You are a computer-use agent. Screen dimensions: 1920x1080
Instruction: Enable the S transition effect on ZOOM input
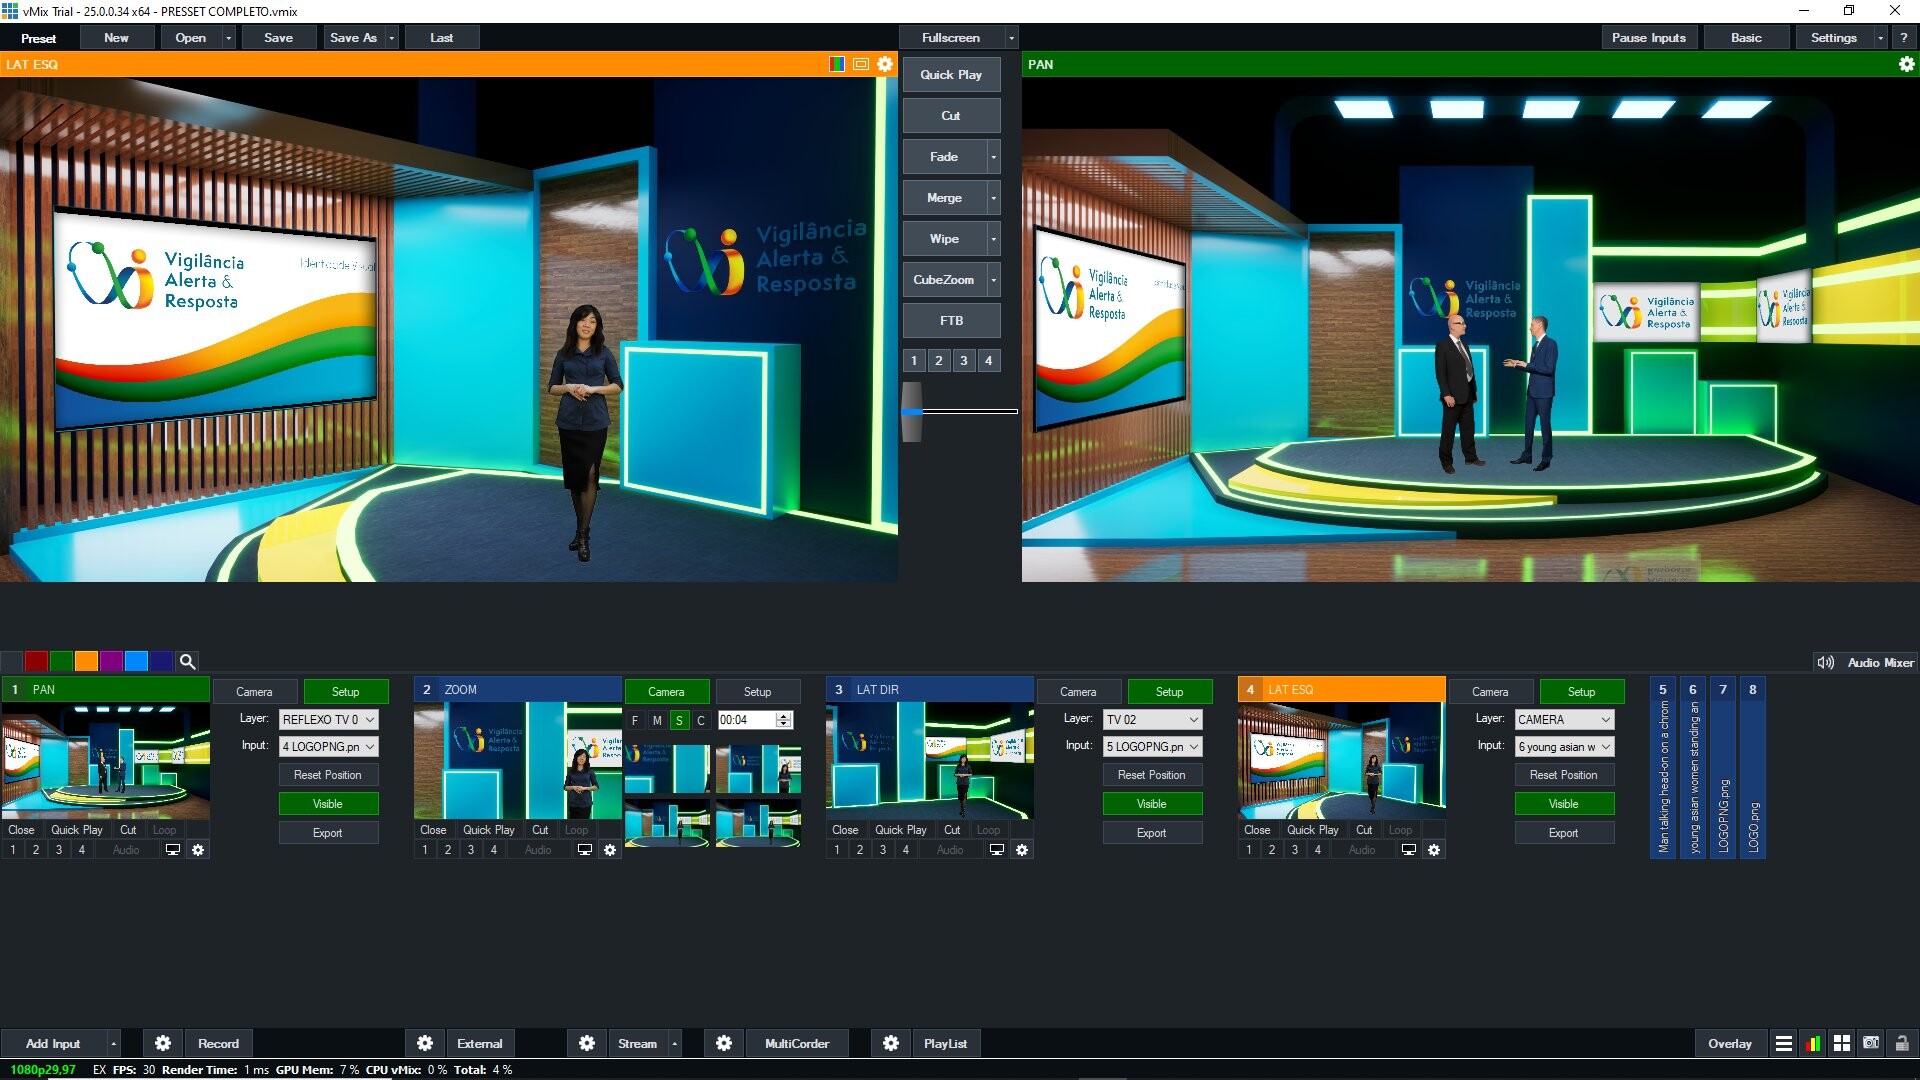(679, 720)
